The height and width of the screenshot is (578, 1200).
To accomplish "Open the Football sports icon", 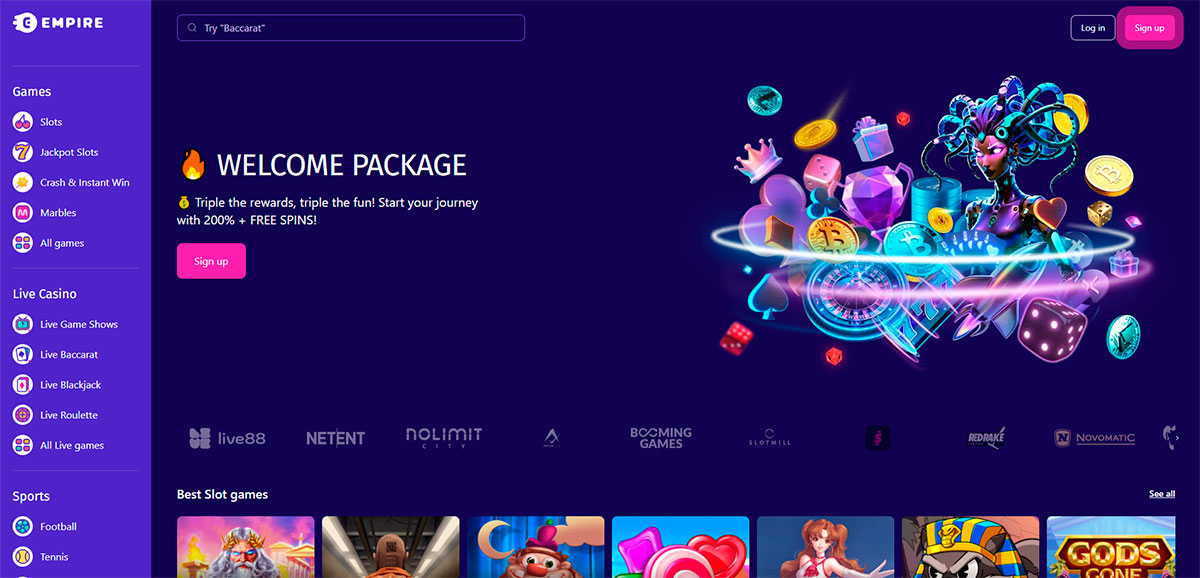I will [x=22, y=526].
